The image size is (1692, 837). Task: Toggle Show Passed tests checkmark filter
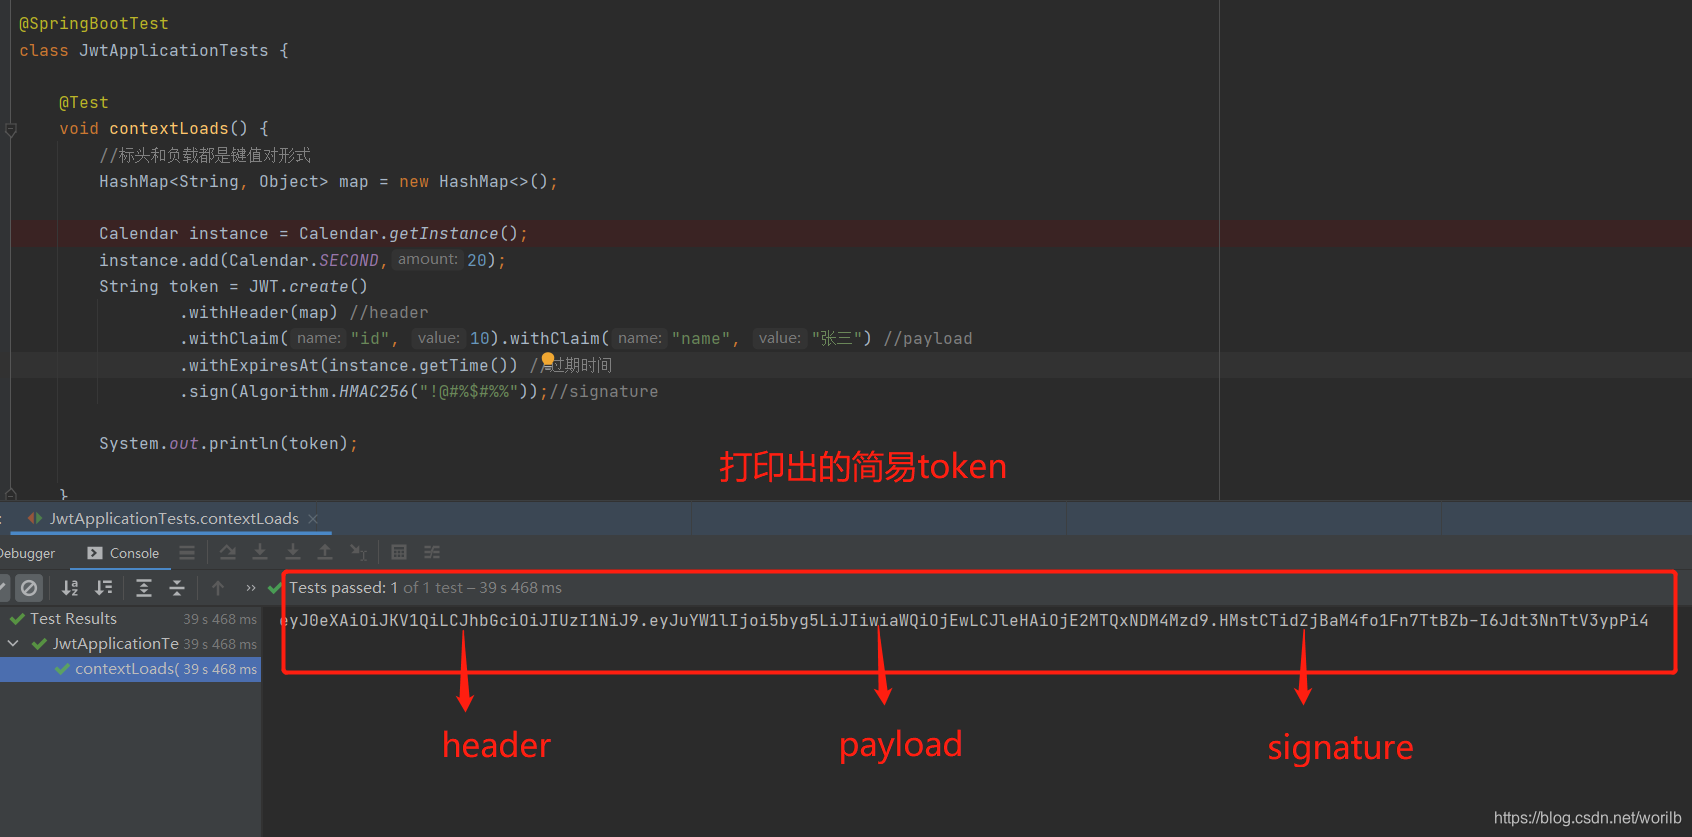tap(3, 588)
